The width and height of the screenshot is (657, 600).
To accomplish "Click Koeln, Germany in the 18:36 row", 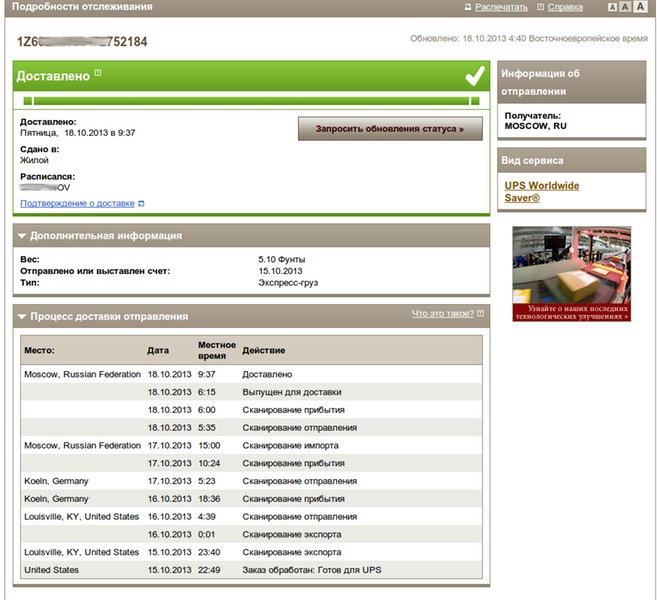I will [56, 499].
